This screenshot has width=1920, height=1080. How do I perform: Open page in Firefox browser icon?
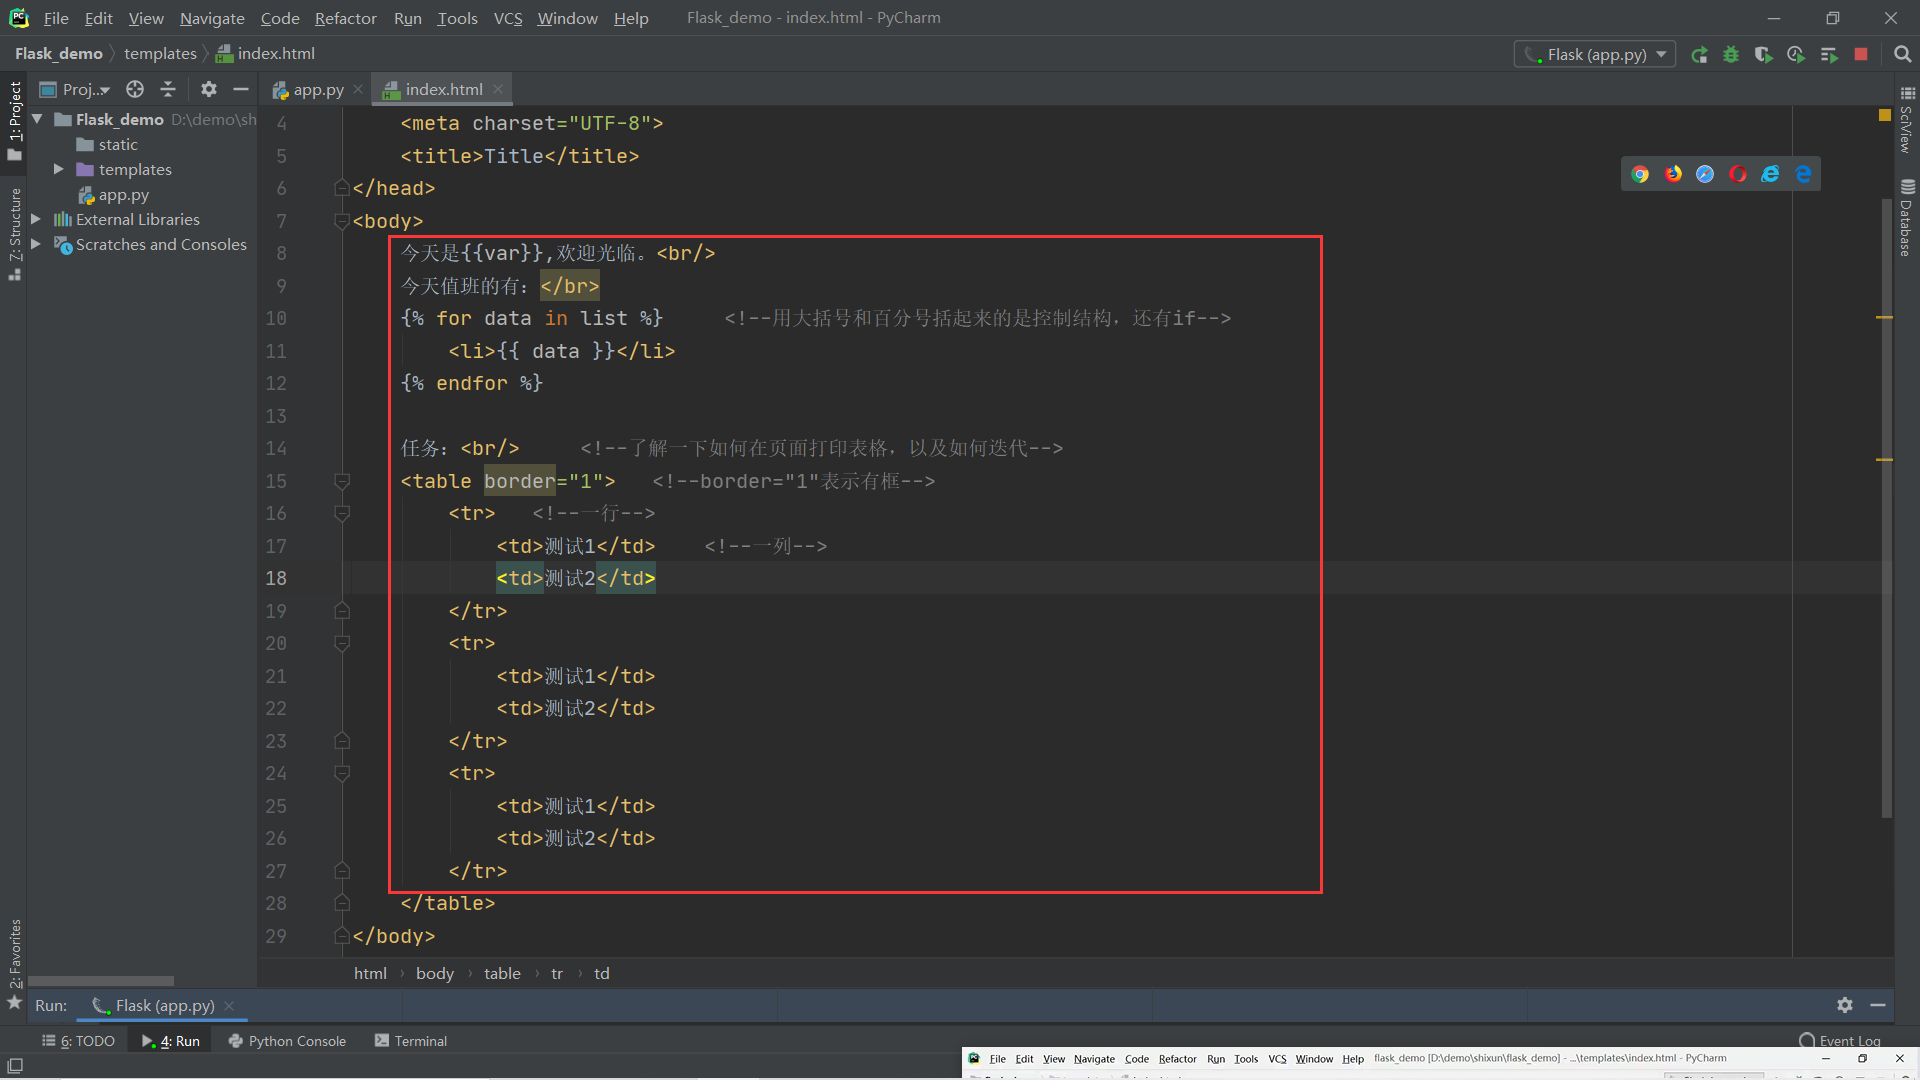pyautogui.click(x=1673, y=174)
